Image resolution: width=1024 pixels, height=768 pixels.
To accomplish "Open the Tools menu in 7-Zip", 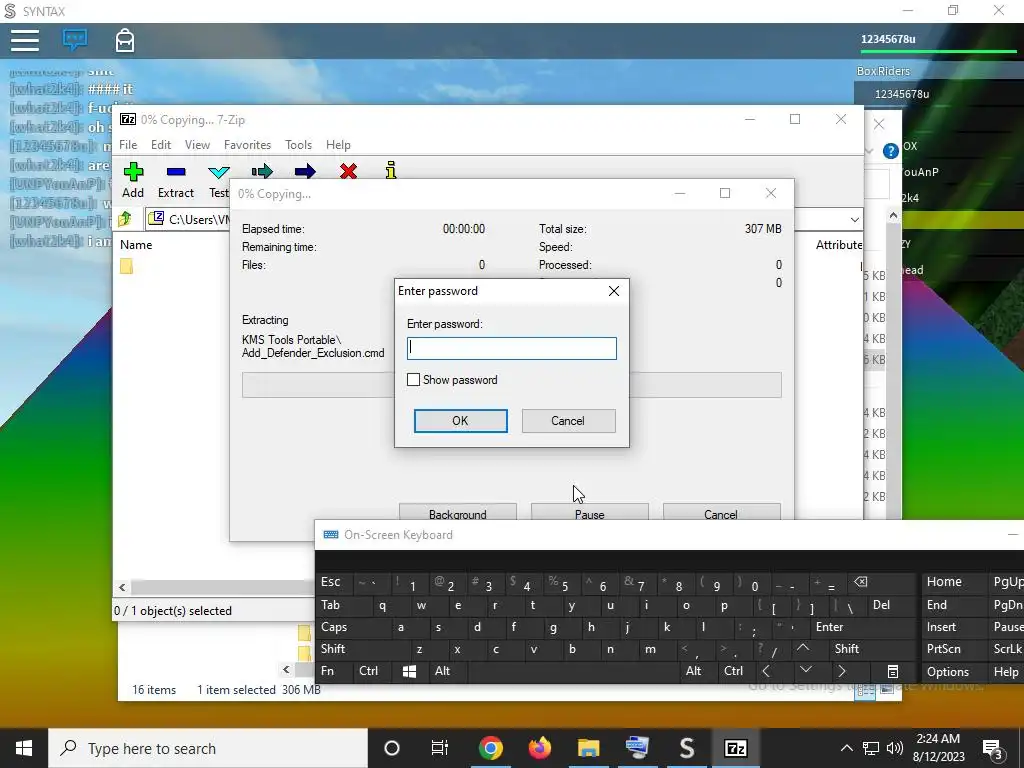I will click(298, 145).
